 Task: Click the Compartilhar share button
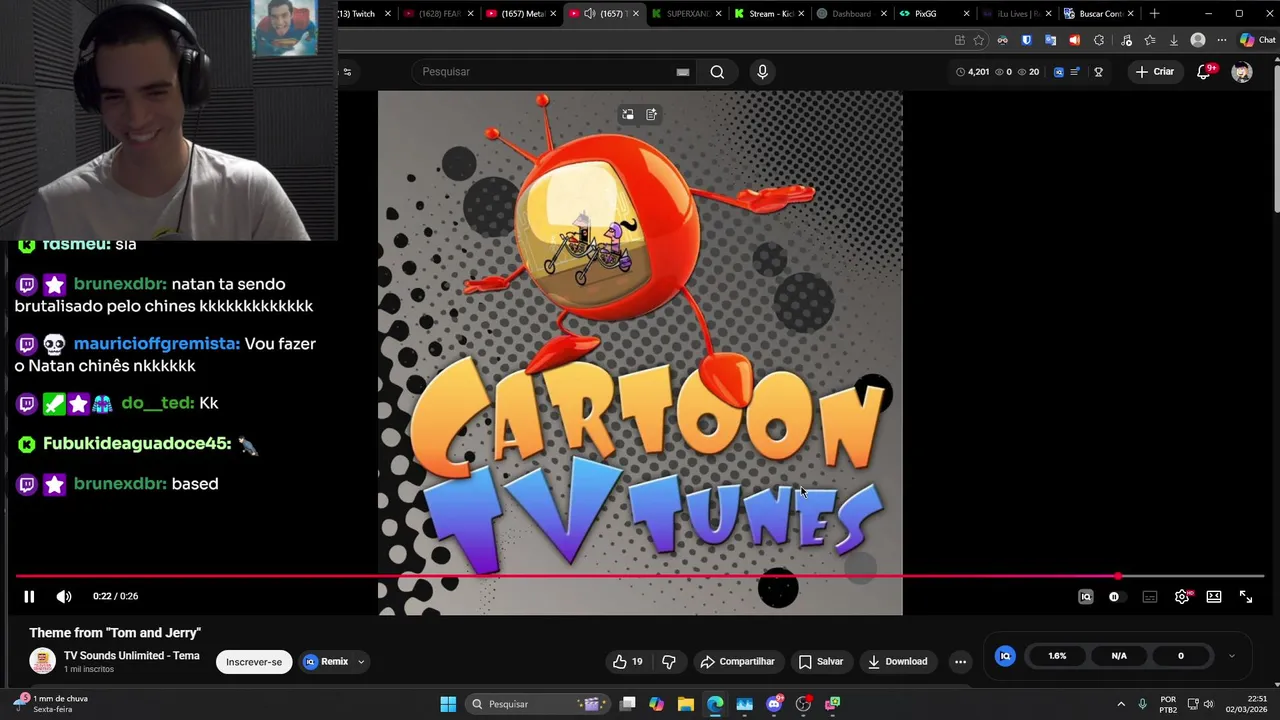[x=738, y=662]
